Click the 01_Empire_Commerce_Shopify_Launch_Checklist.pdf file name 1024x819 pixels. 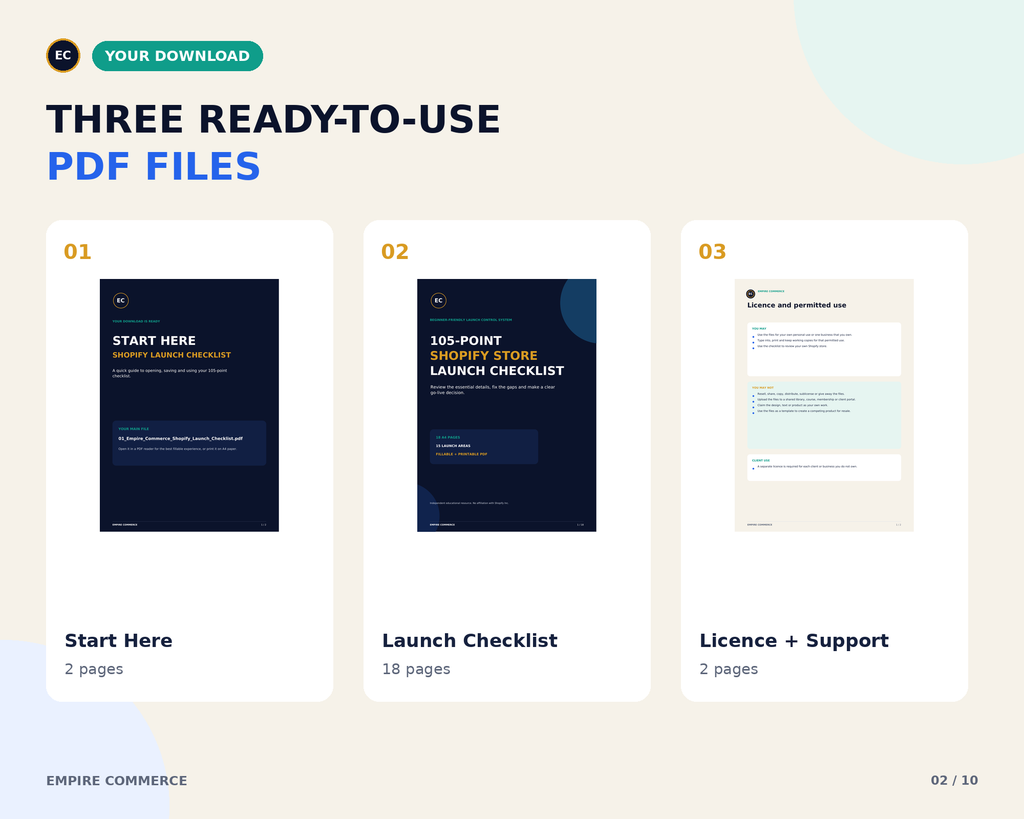click(x=180, y=438)
